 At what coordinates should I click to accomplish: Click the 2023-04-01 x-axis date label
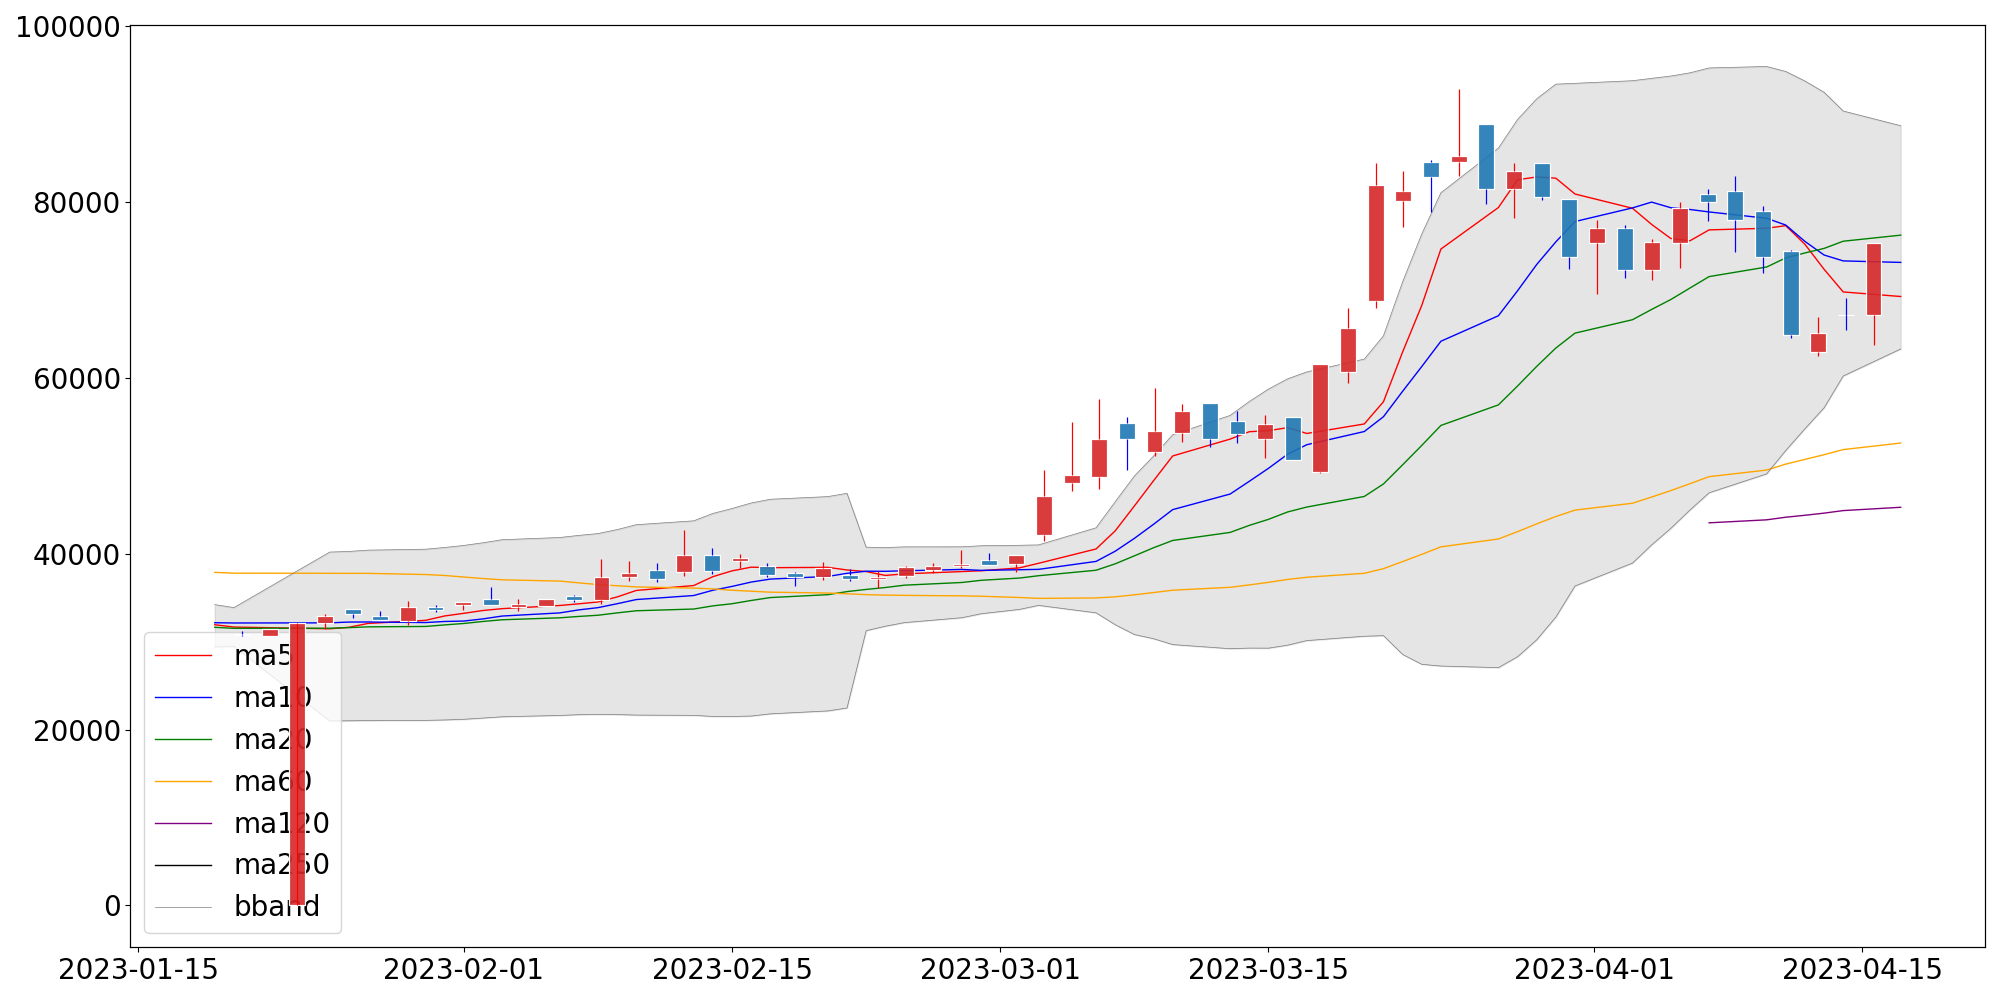[1594, 970]
